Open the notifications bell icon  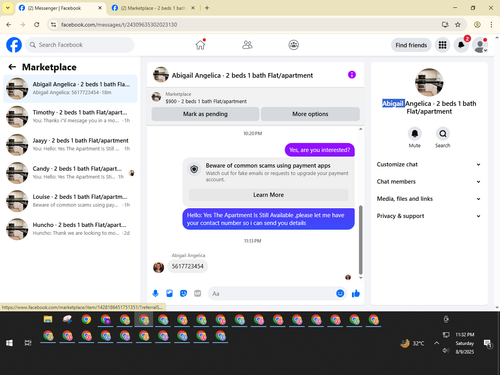click(461, 45)
